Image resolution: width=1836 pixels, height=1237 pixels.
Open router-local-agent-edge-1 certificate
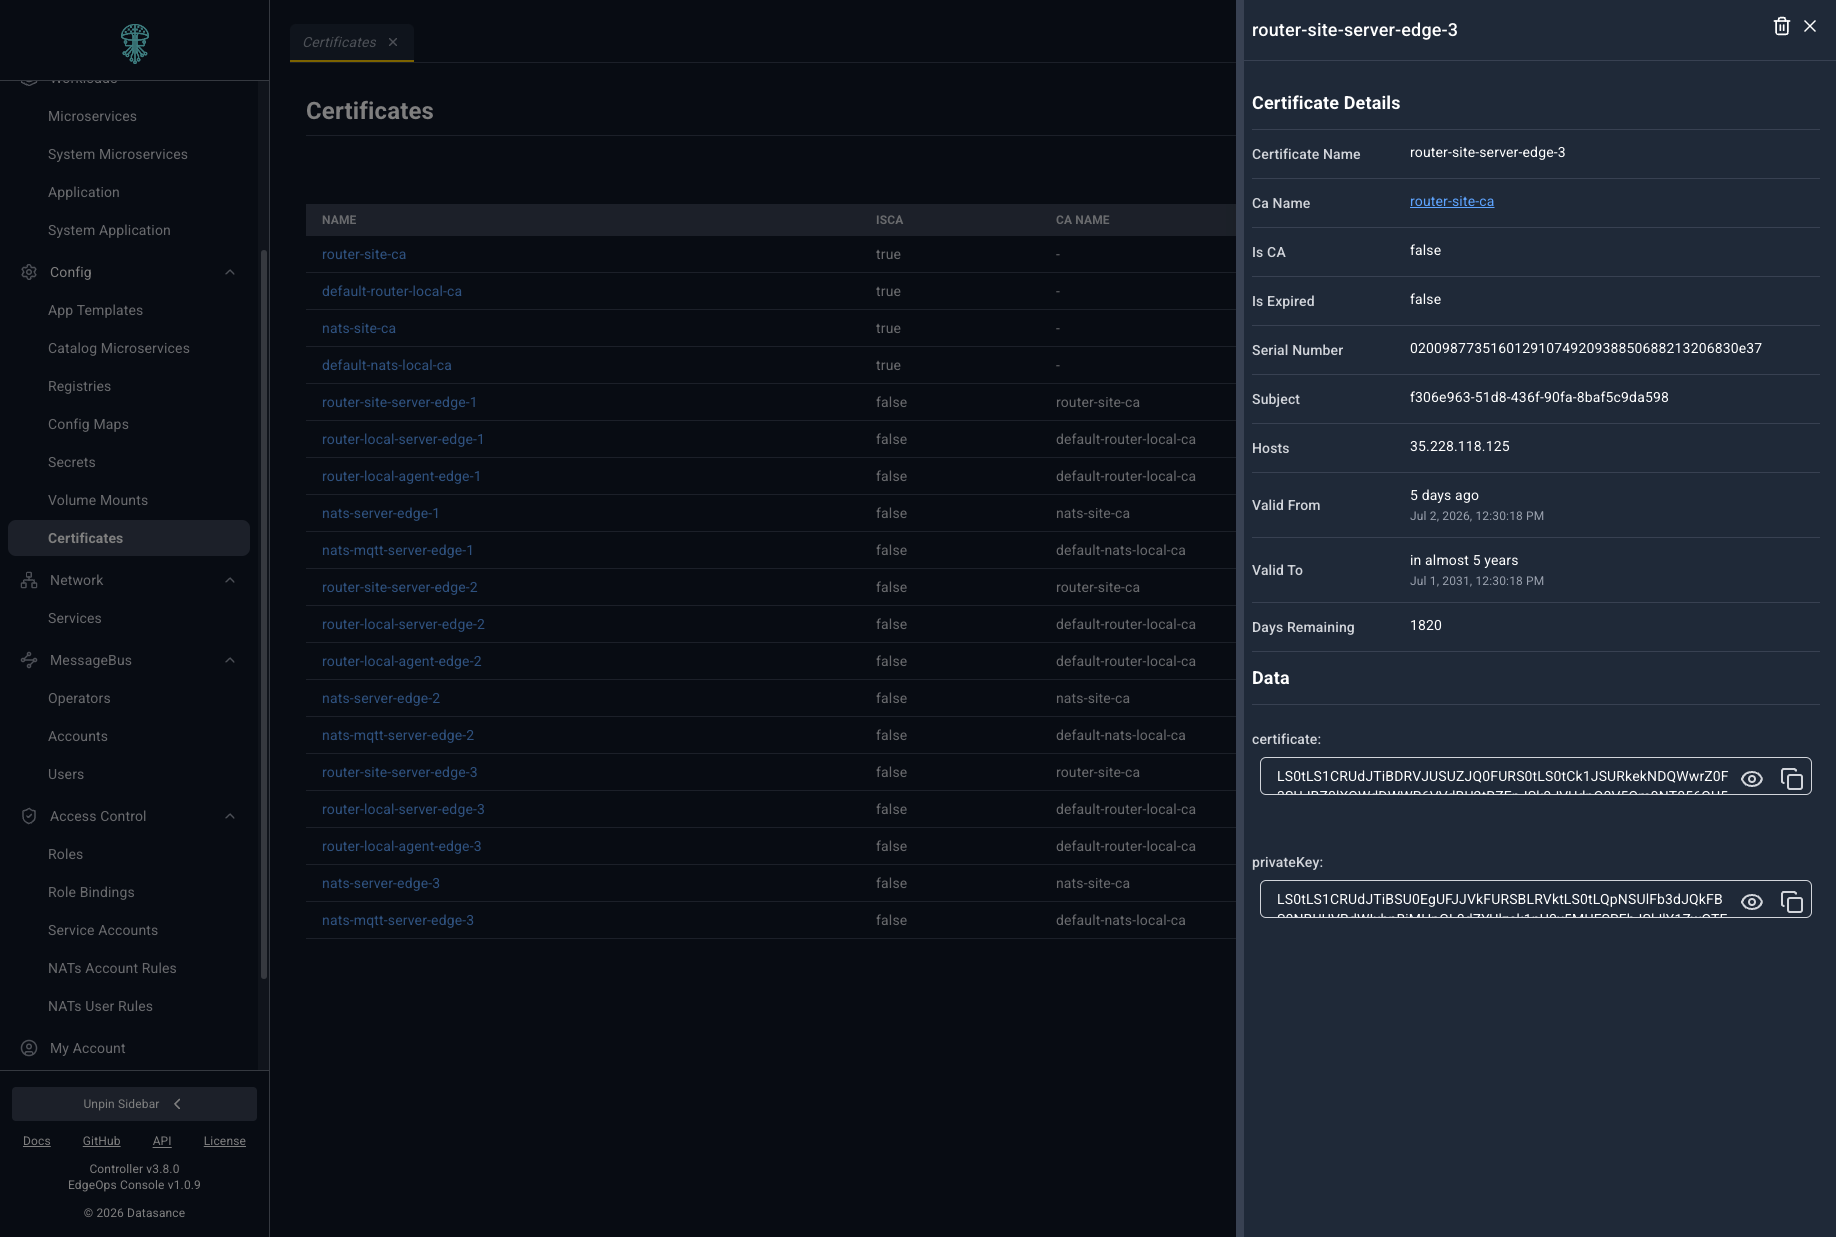coord(401,476)
